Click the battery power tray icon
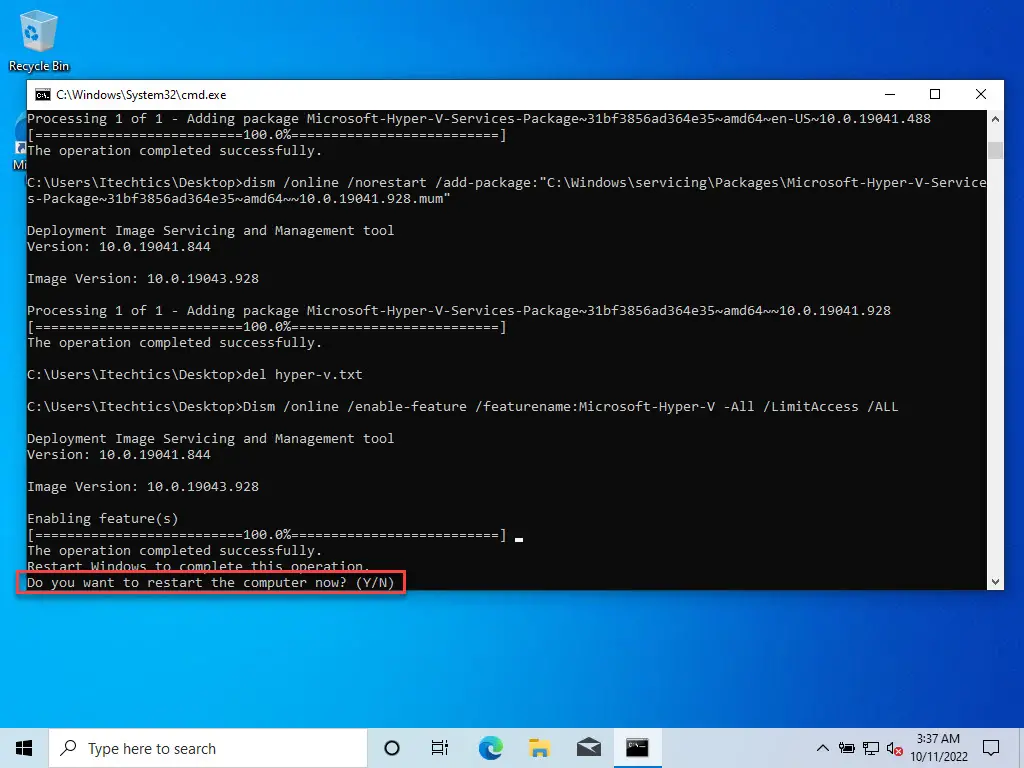The height and width of the screenshot is (768, 1024). 847,748
